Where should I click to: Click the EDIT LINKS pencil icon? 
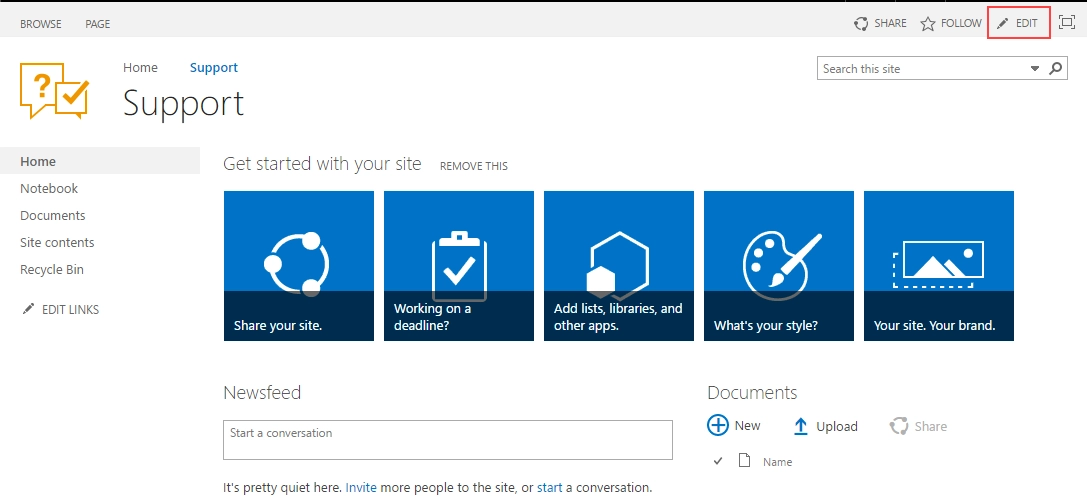(28, 309)
